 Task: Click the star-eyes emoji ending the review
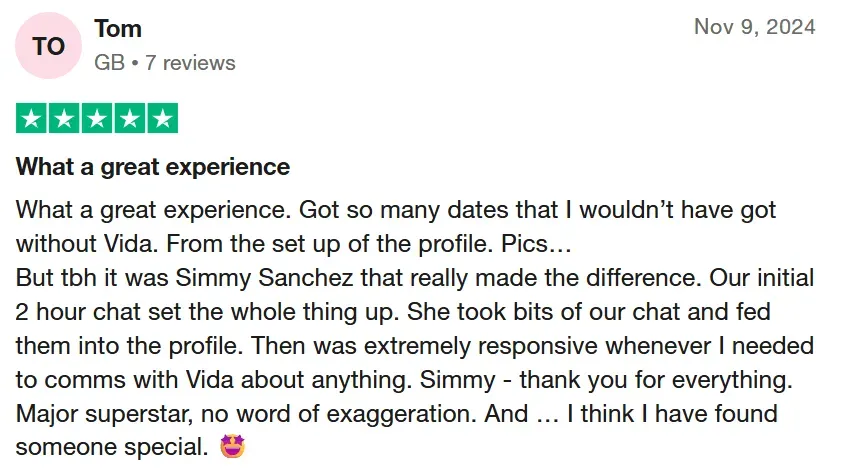[x=231, y=446]
